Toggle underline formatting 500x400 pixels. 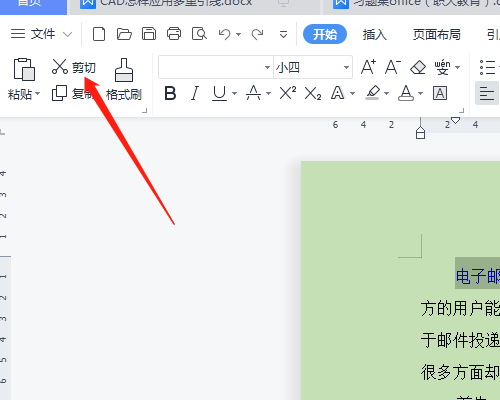(x=220, y=93)
